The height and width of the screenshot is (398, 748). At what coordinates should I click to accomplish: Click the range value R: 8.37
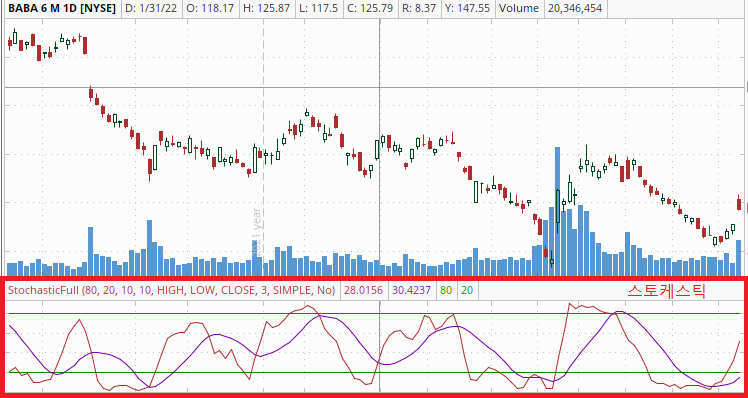[420, 8]
